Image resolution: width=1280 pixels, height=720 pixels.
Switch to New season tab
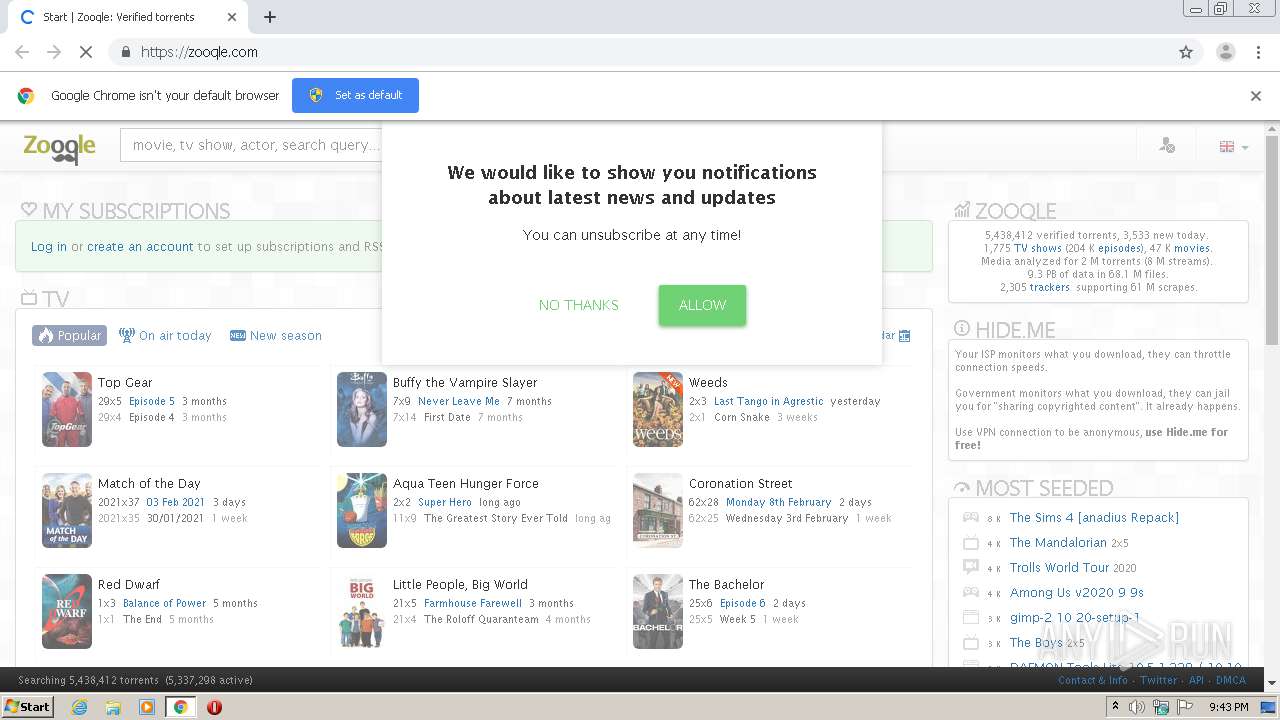click(276, 336)
